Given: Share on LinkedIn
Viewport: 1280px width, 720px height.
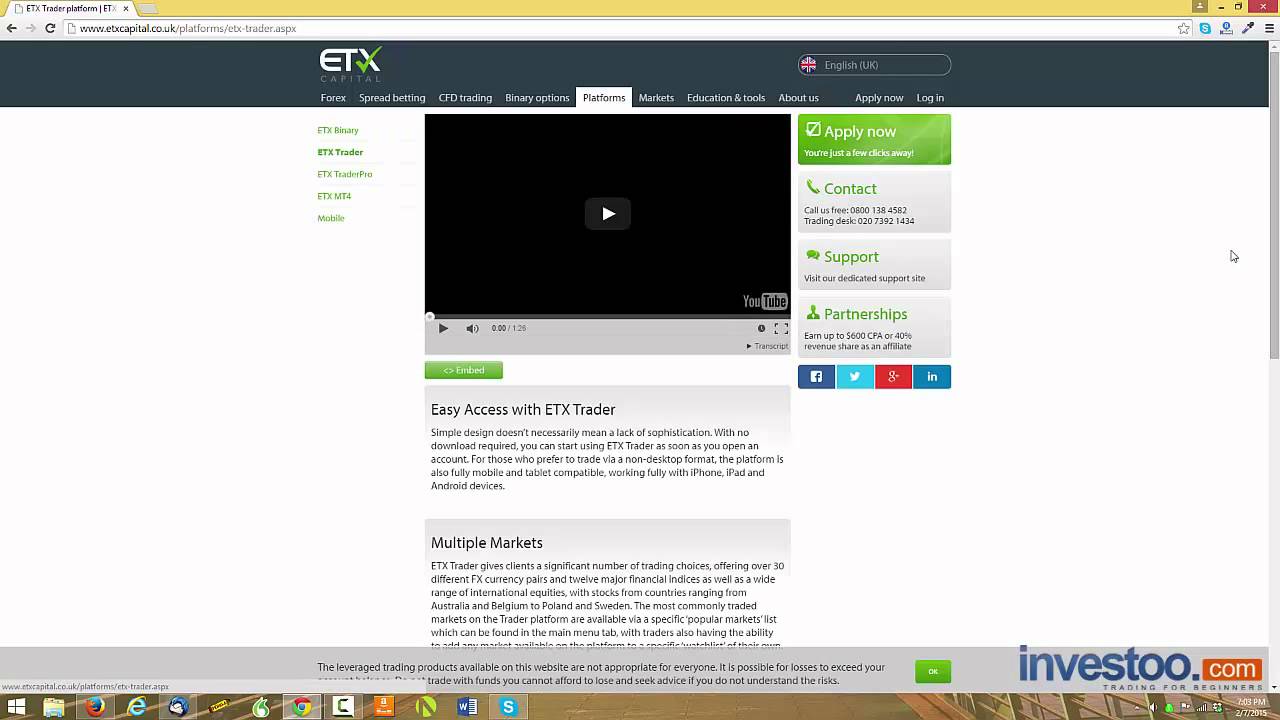Looking at the screenshot, I should coord(932,376).
